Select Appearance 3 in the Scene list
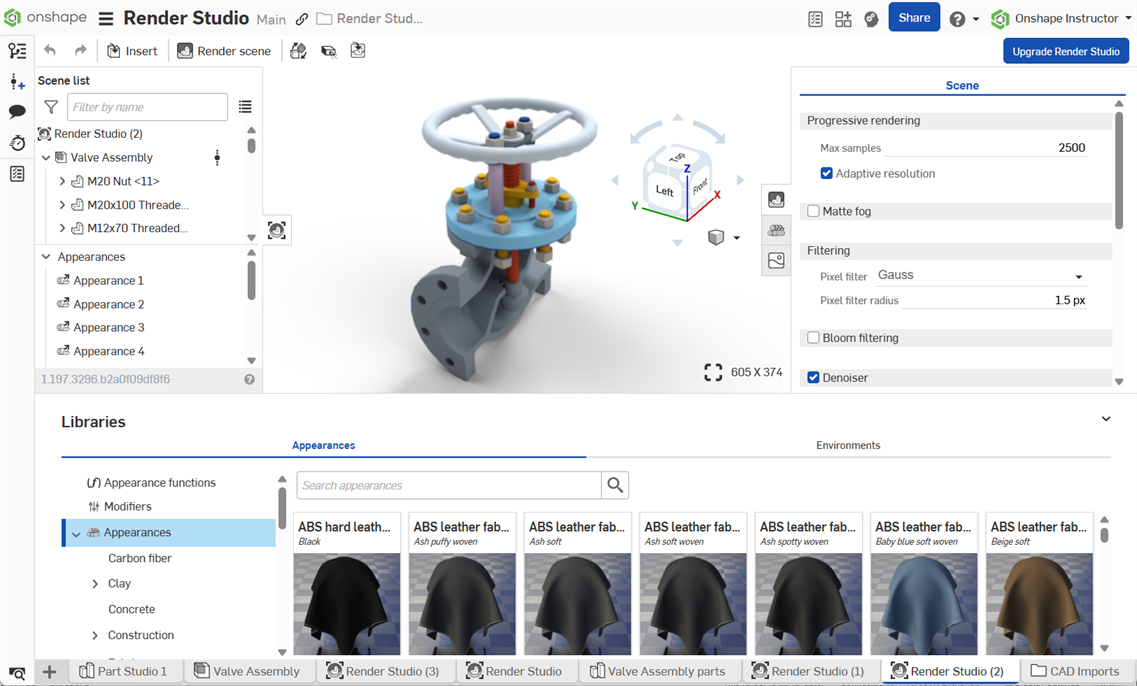 [x=109, y=328]
